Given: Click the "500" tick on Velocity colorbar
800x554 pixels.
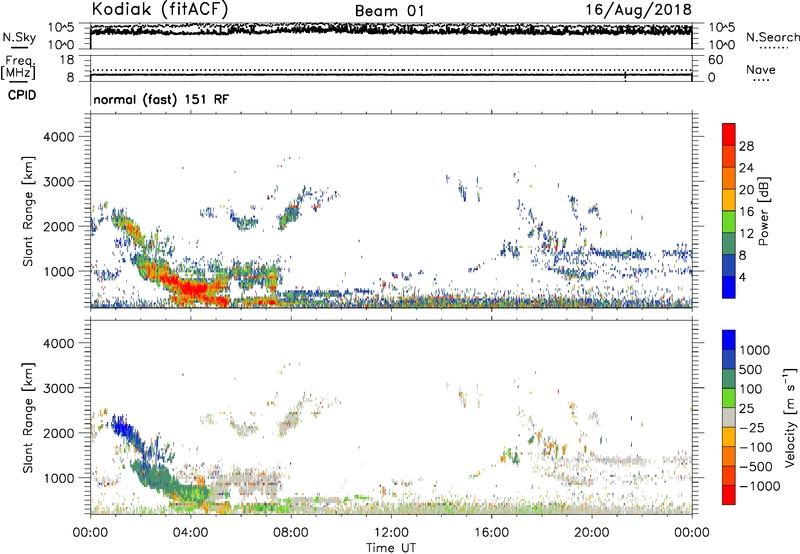Looking at the screenshot, I should (x=751, y=370).
